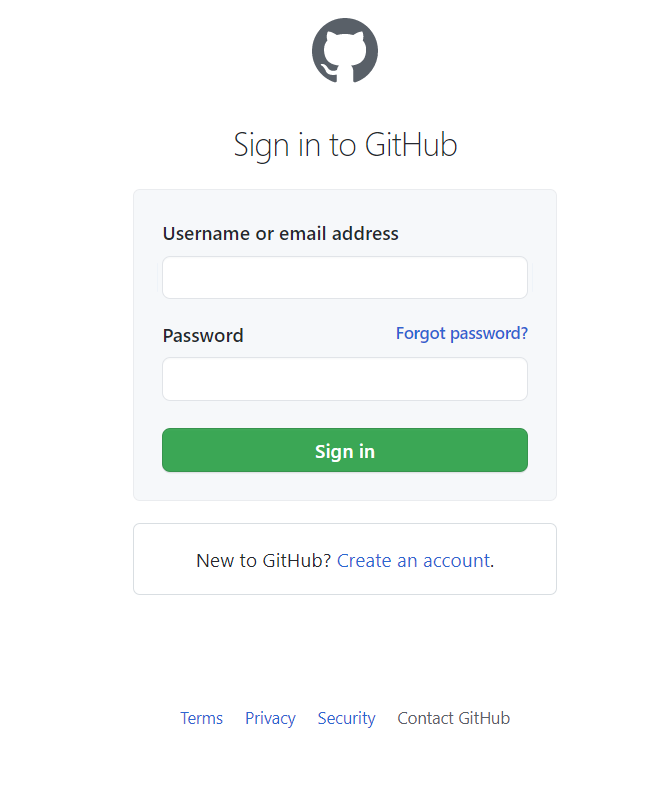Click the Contact GitHub footer link
The image size is (645, 805).
[x=453, y=718]
